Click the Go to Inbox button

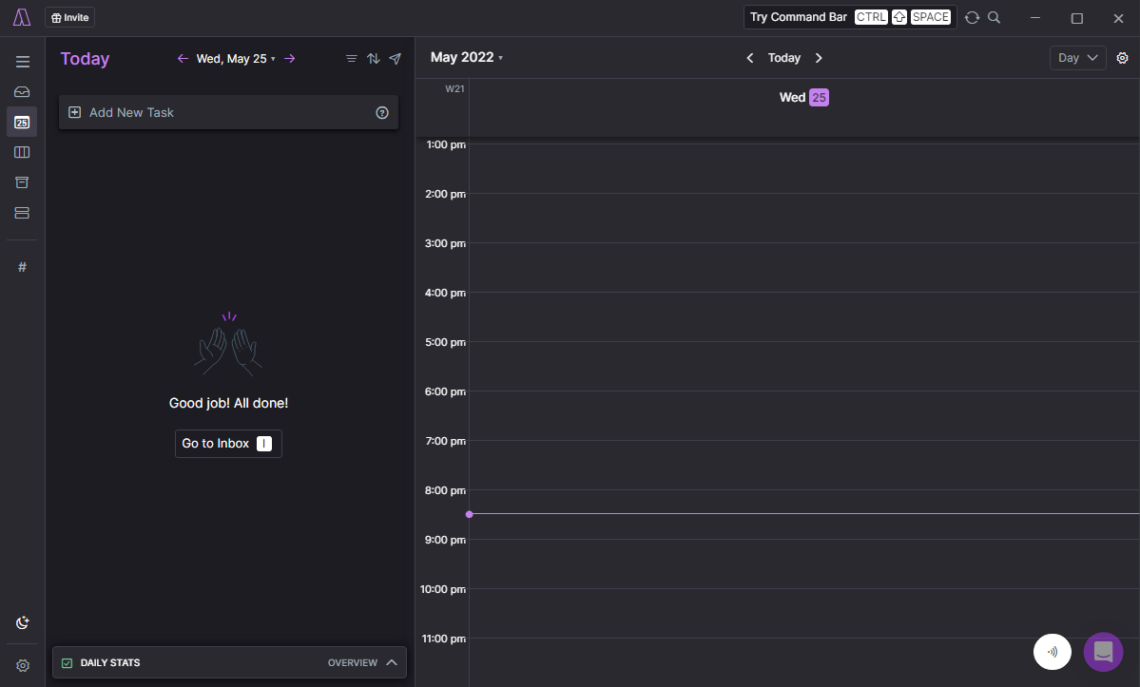click(x=228, y=443)
